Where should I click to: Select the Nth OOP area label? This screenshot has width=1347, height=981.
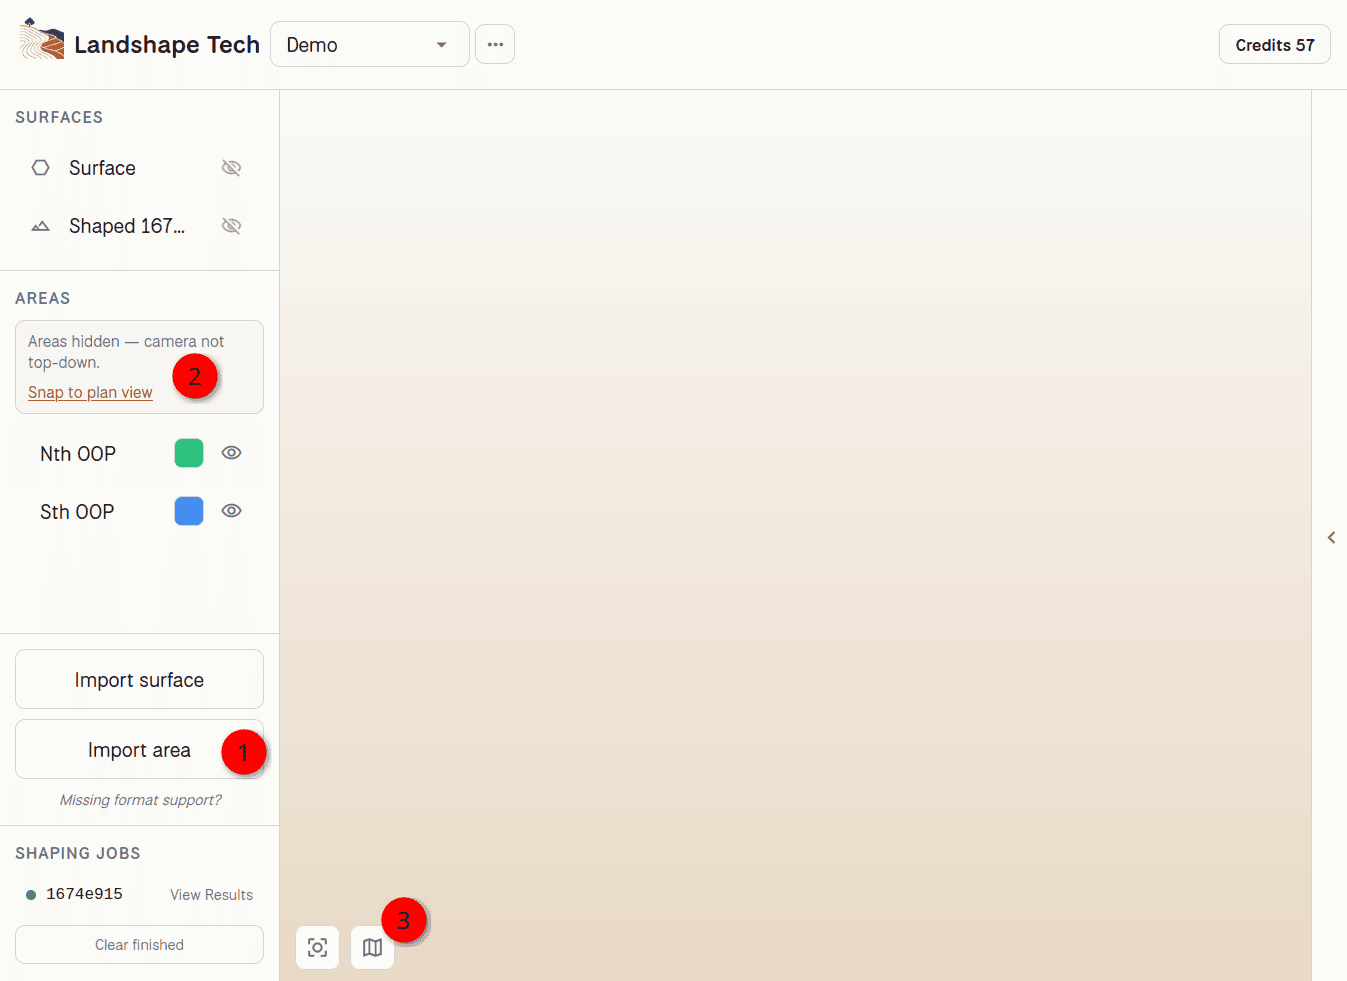click(x=78, y=454)
